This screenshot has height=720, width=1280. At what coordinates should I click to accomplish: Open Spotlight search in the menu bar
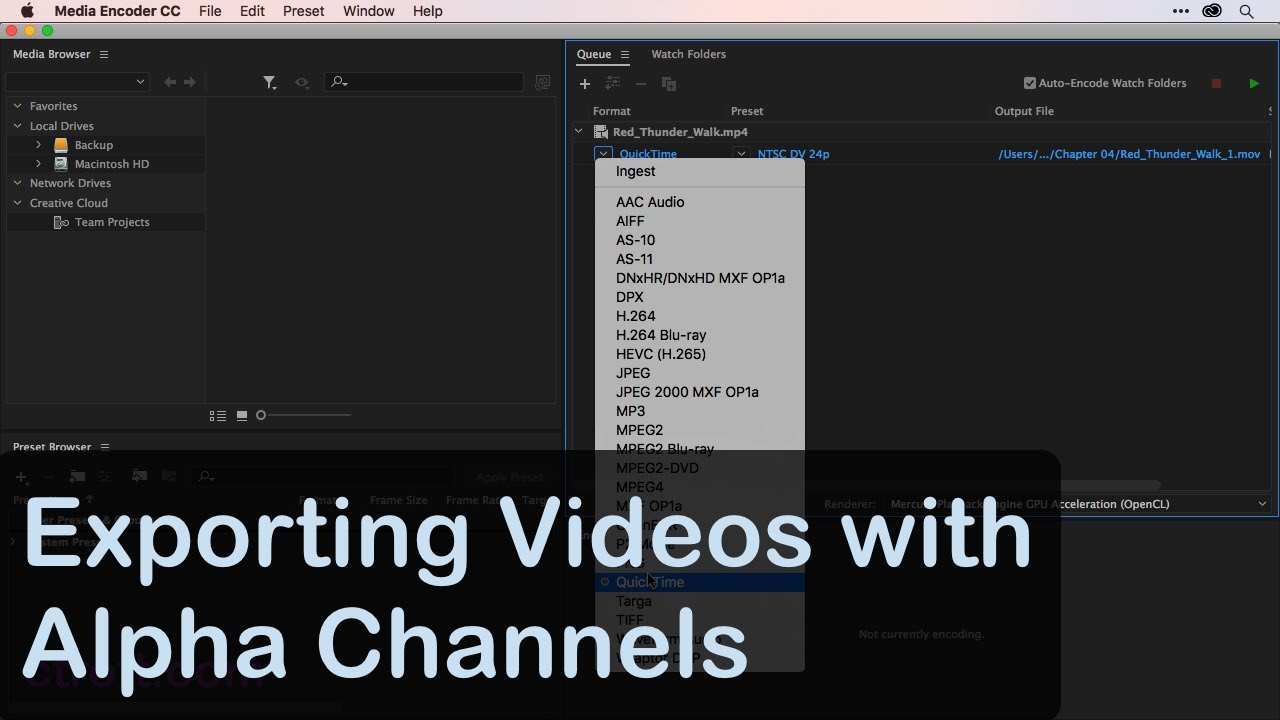point(1246,11)
